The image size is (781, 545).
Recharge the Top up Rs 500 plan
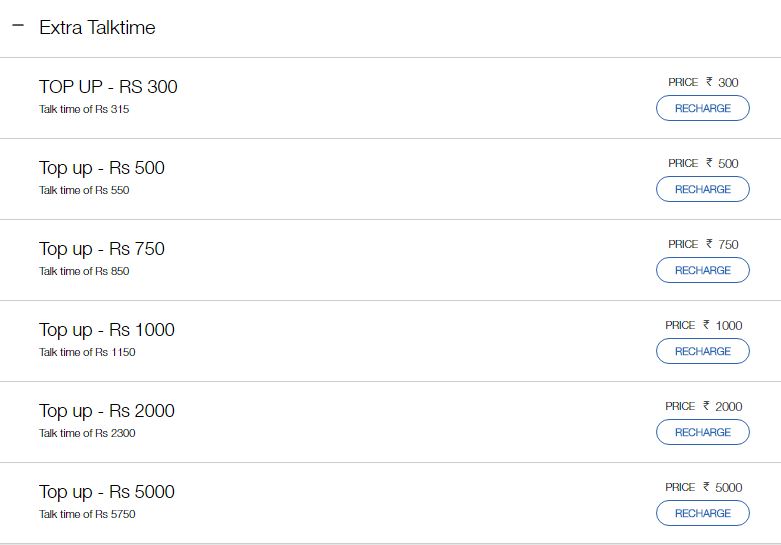[x=702, y=189]
